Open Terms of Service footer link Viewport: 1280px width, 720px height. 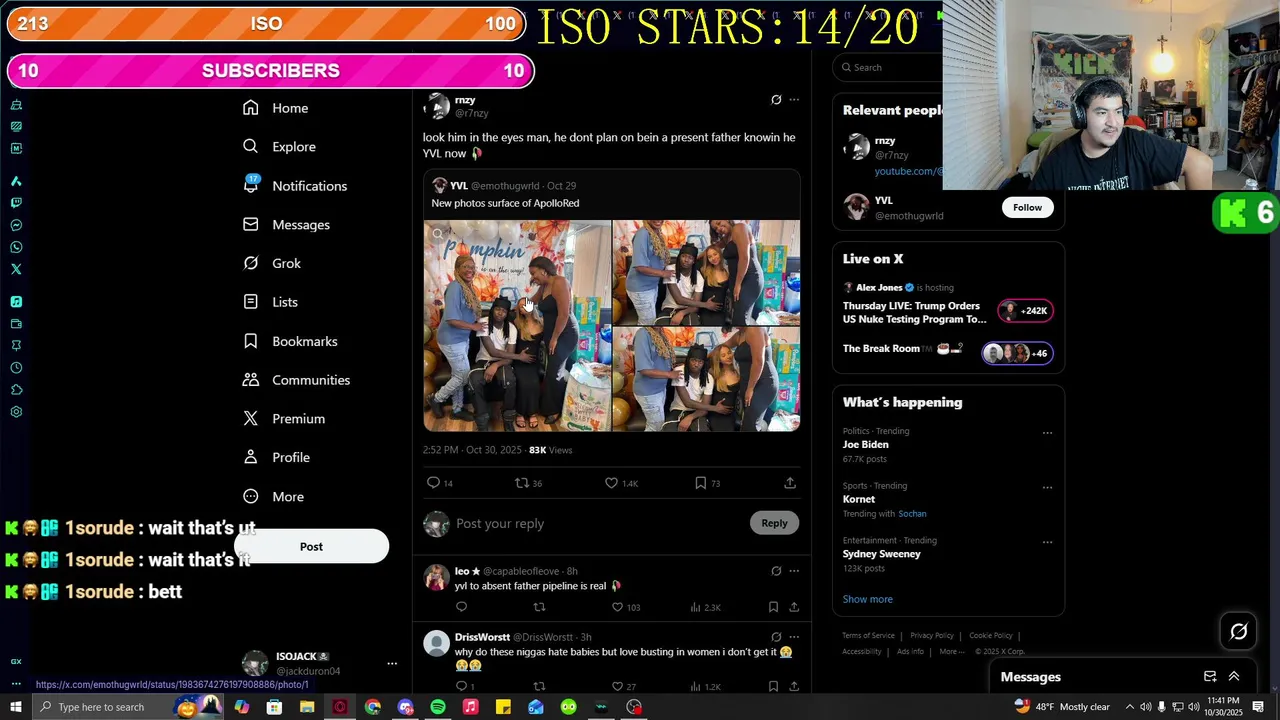tap(867, 636)
